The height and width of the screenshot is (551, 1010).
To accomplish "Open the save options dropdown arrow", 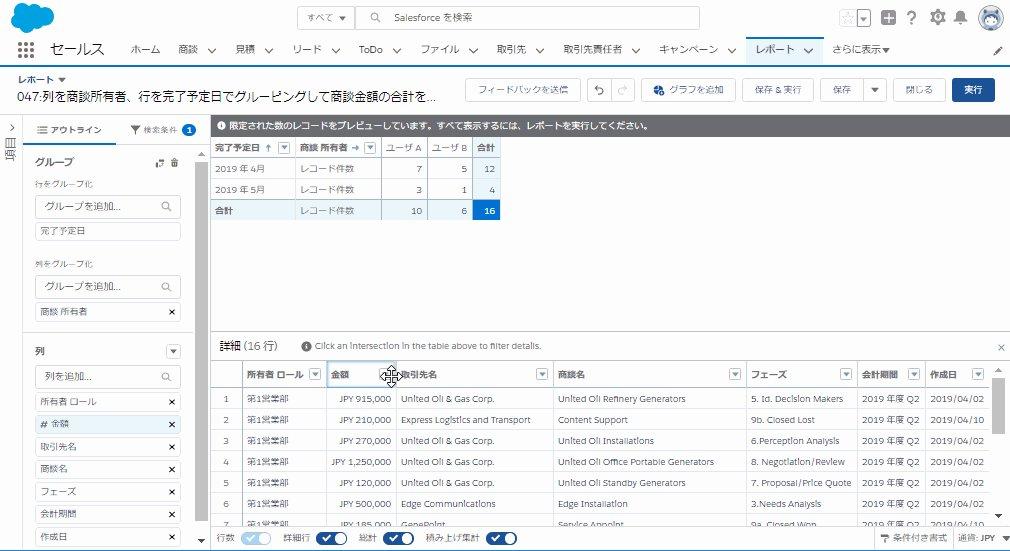I will pos(875,90).
